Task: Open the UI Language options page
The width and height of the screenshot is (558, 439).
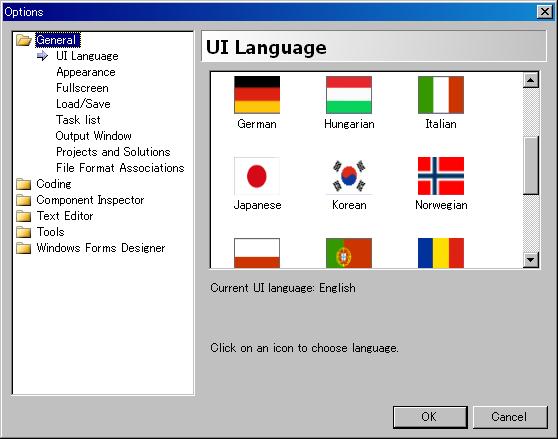Action: tap(87, 56)
